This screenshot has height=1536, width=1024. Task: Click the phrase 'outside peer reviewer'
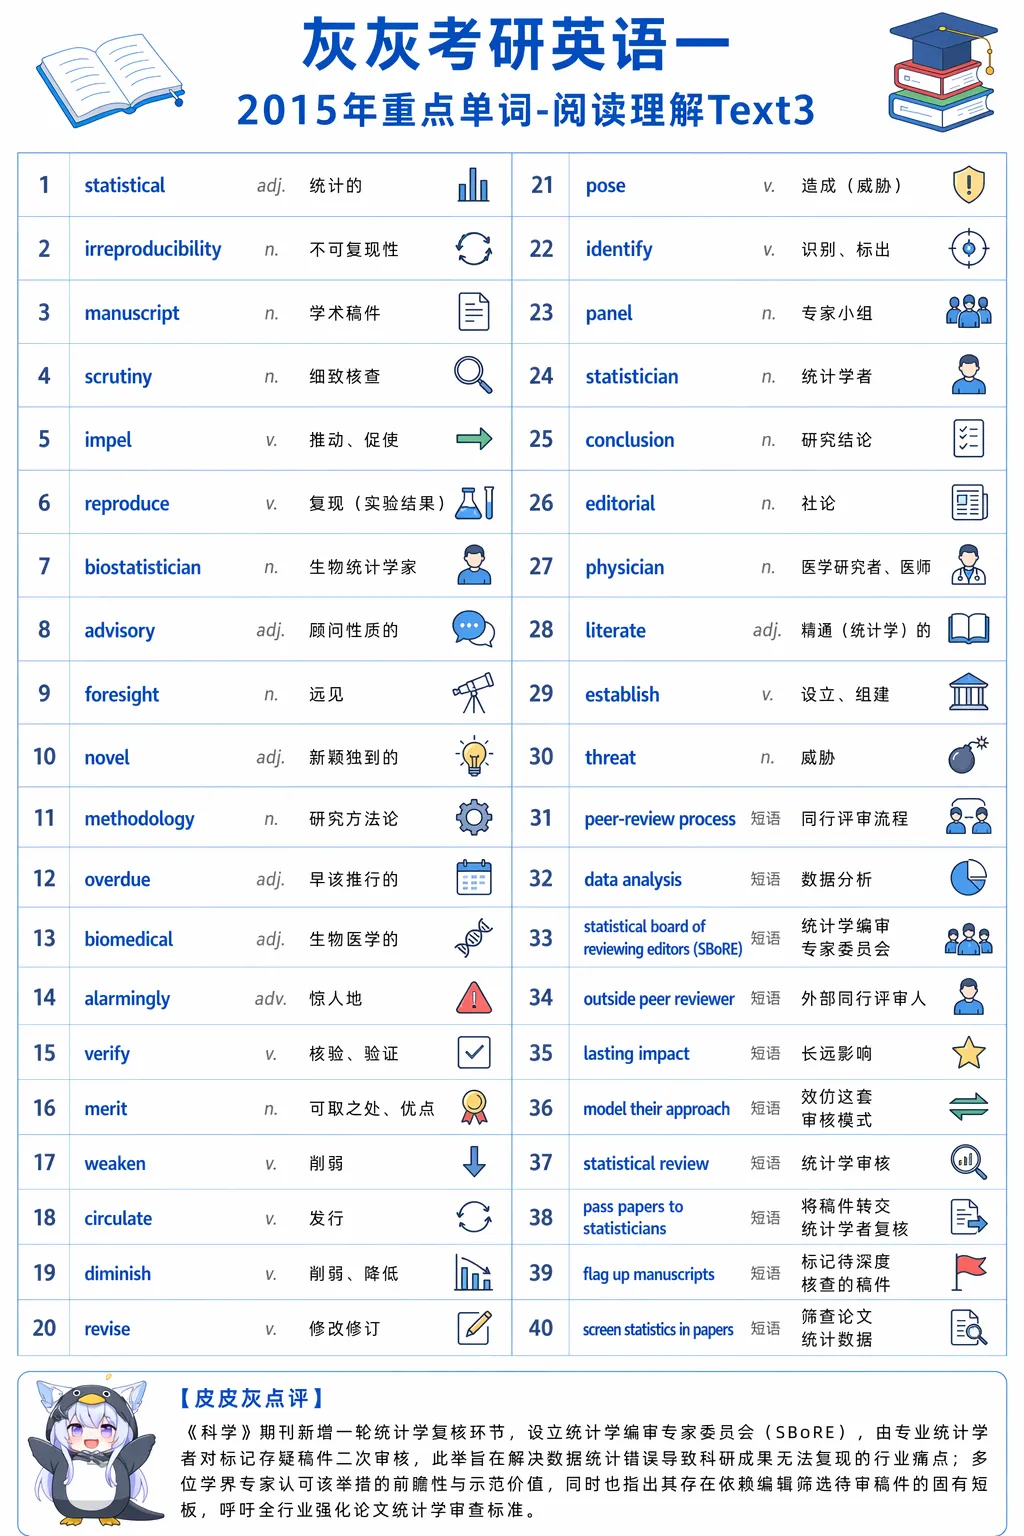pos(659,998)
